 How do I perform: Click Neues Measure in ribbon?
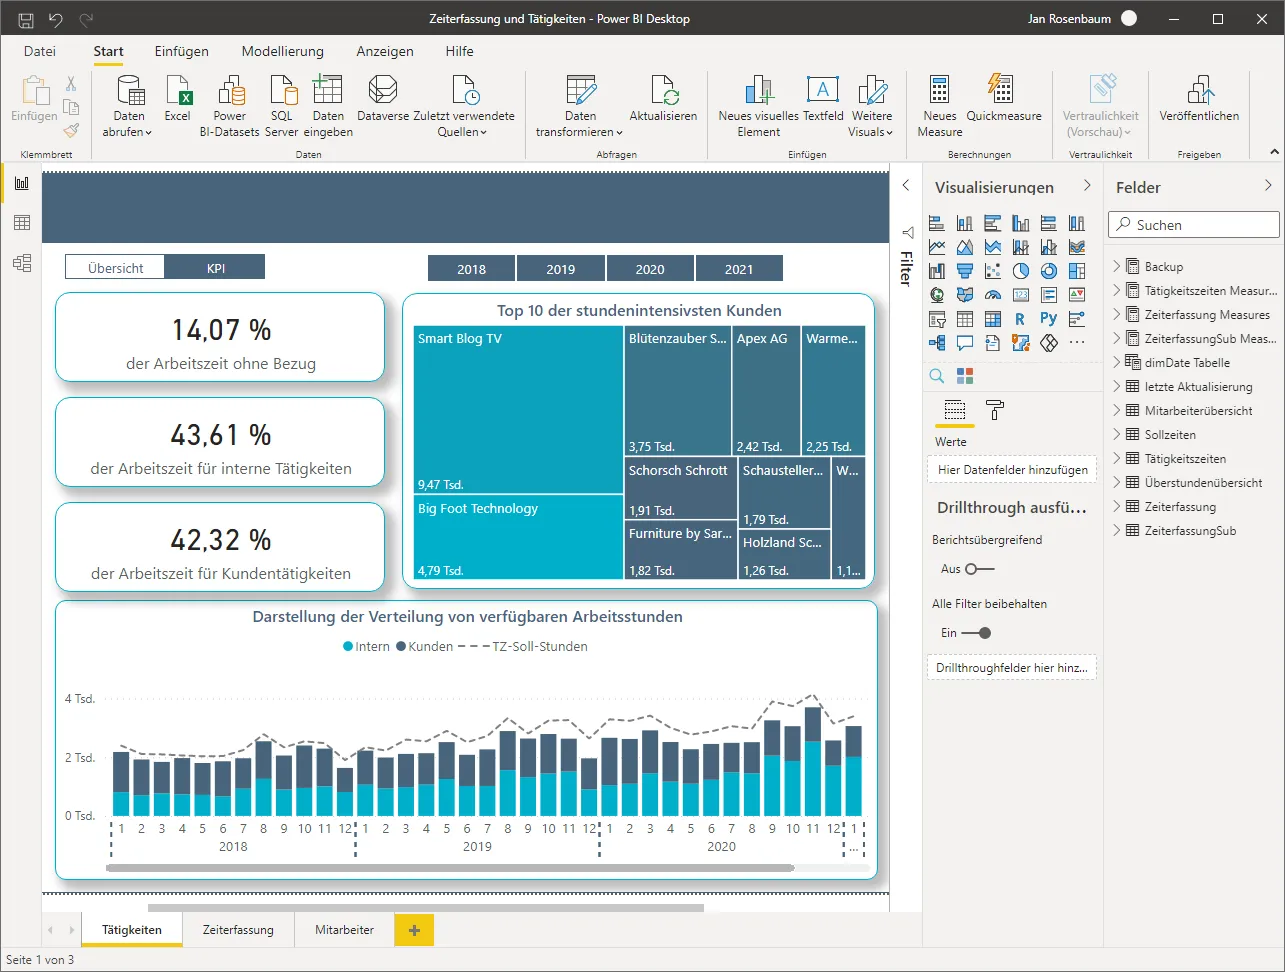(x=940, y=106)
